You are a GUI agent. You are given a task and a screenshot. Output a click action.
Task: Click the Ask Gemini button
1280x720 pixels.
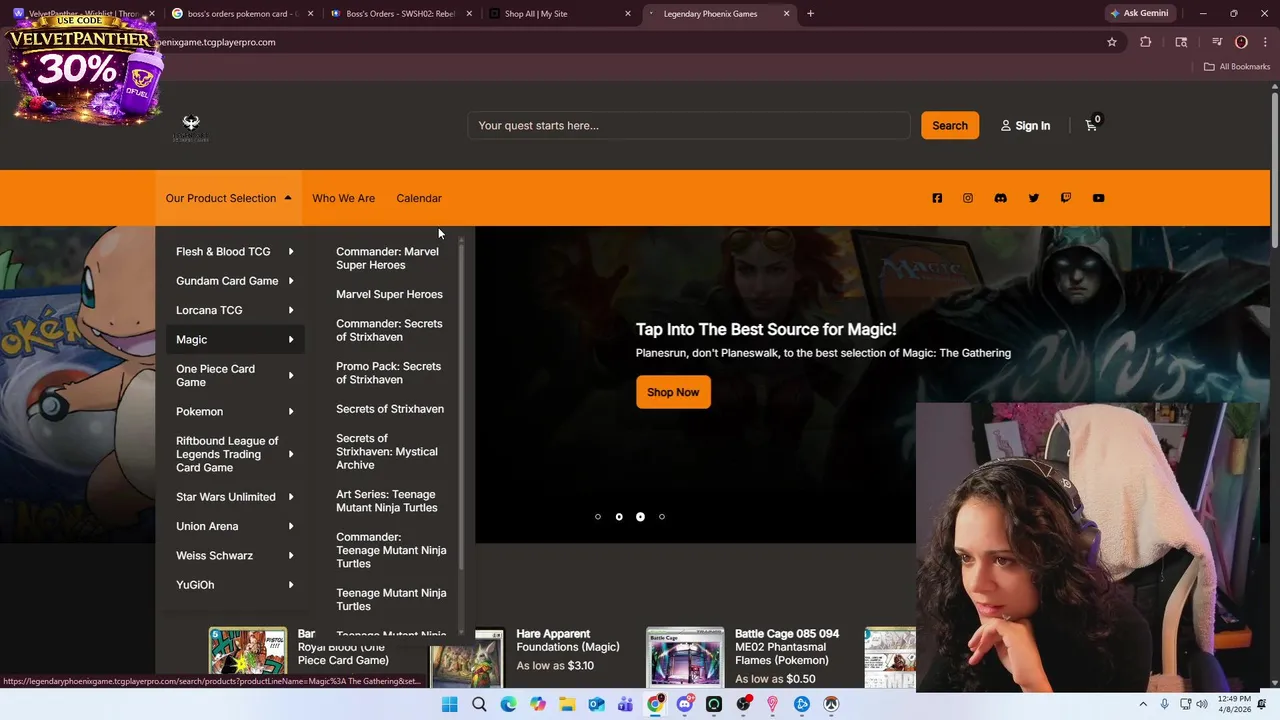pos(1142,13)
